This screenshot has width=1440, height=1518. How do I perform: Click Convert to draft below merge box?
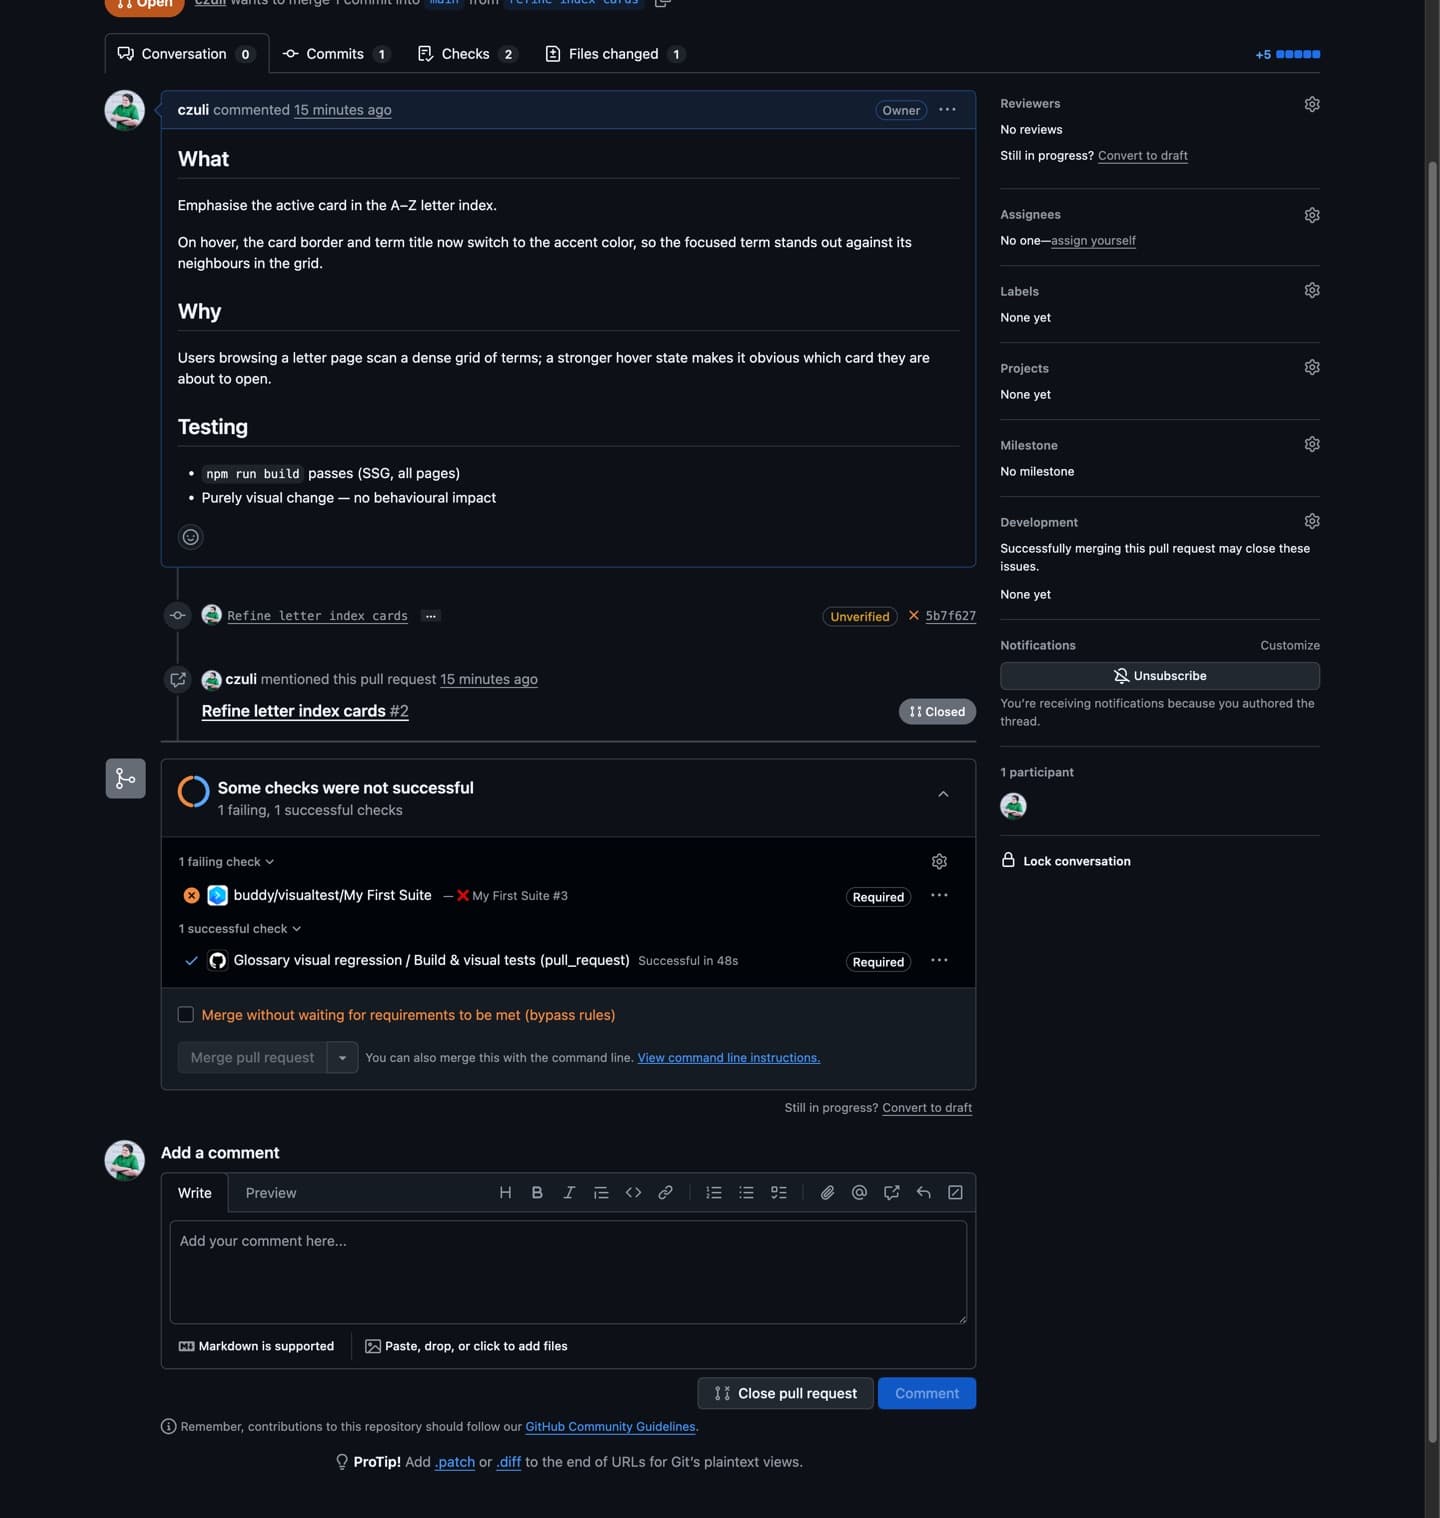click(x=927, y=1107)
